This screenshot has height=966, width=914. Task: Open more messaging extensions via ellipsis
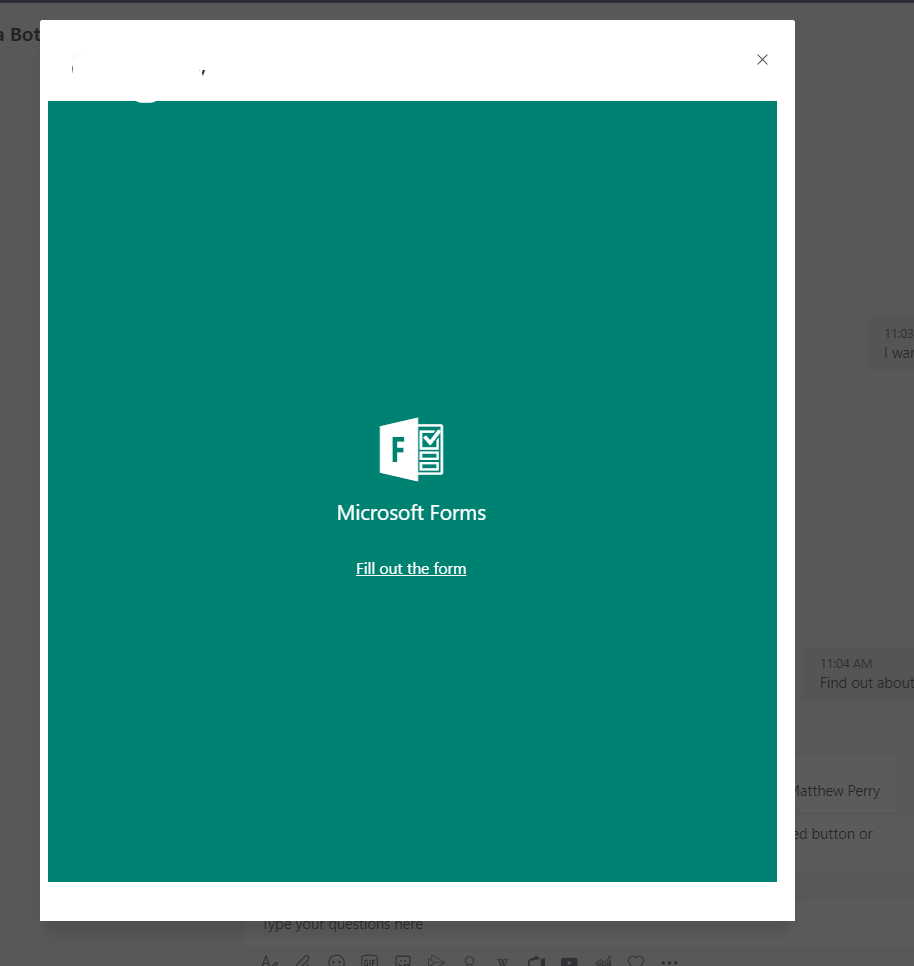(x=669, y=960)
